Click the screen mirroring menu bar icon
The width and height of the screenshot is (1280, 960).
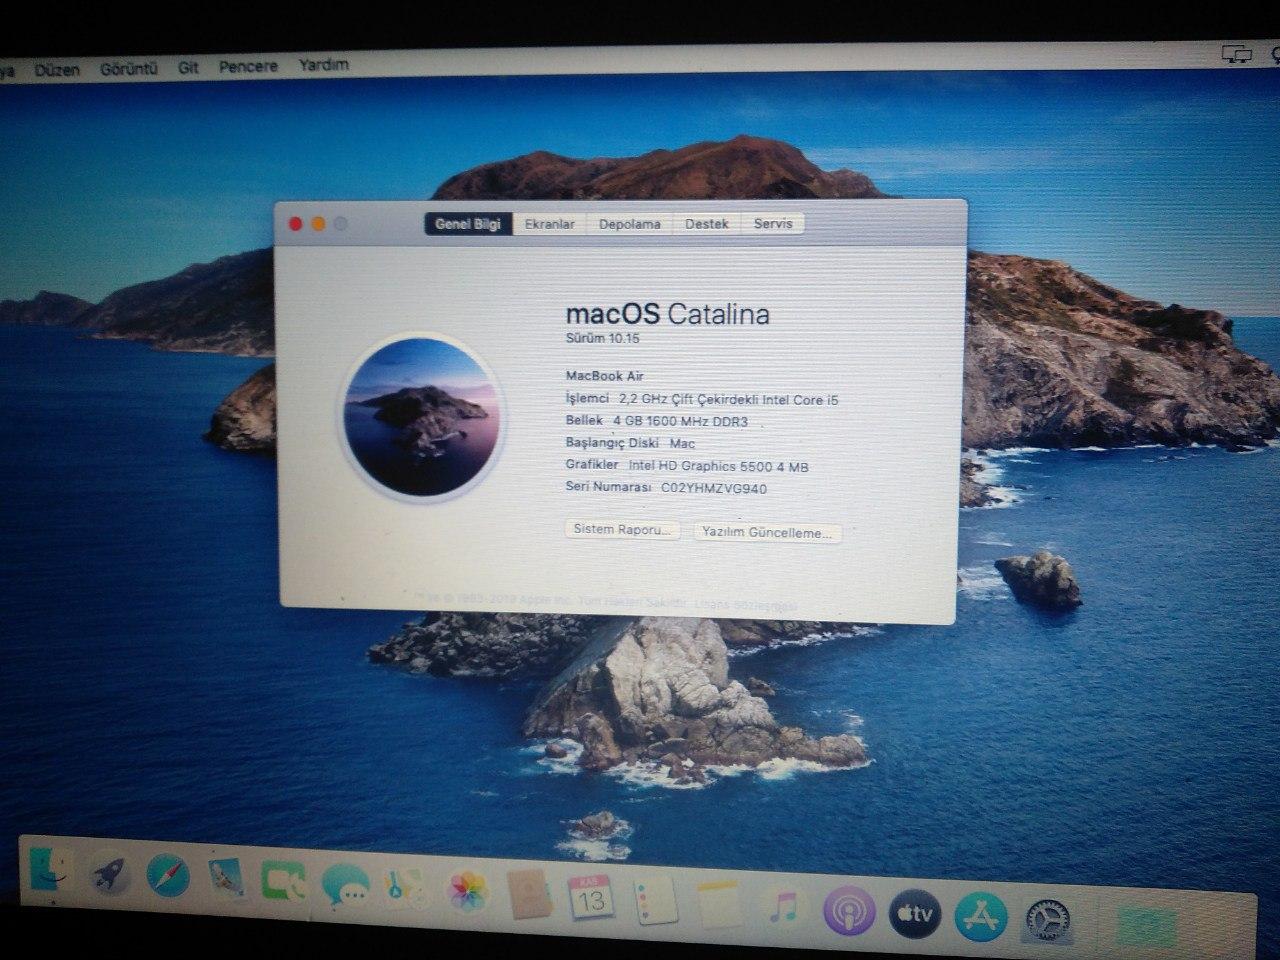point(1237,54)
